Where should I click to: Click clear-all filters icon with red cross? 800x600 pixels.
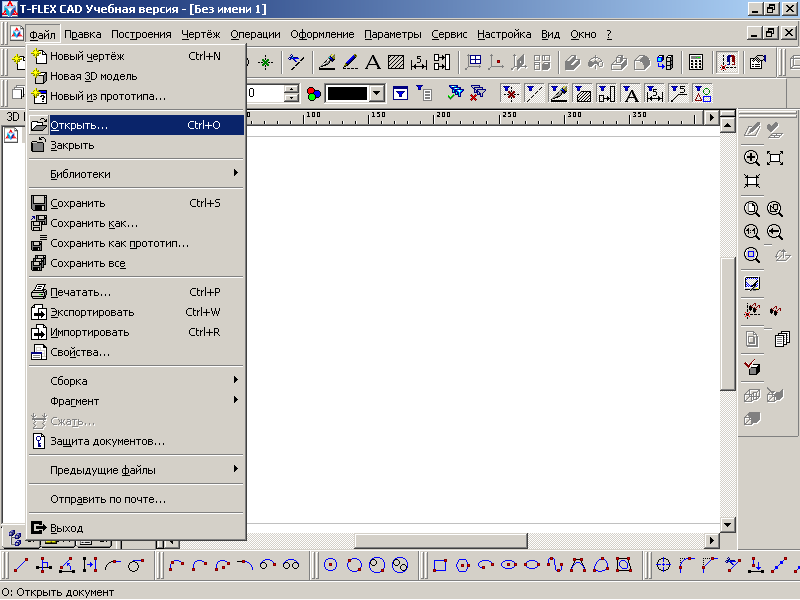(478, 93)
